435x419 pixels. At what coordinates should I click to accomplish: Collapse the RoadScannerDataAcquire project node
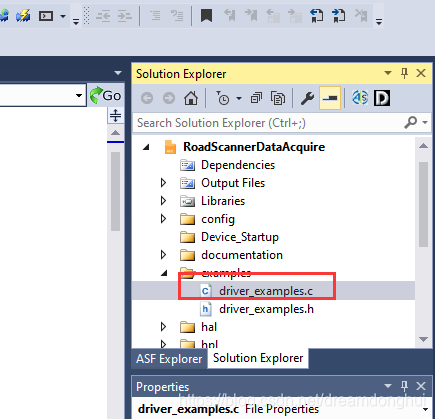tap(146, 147)
